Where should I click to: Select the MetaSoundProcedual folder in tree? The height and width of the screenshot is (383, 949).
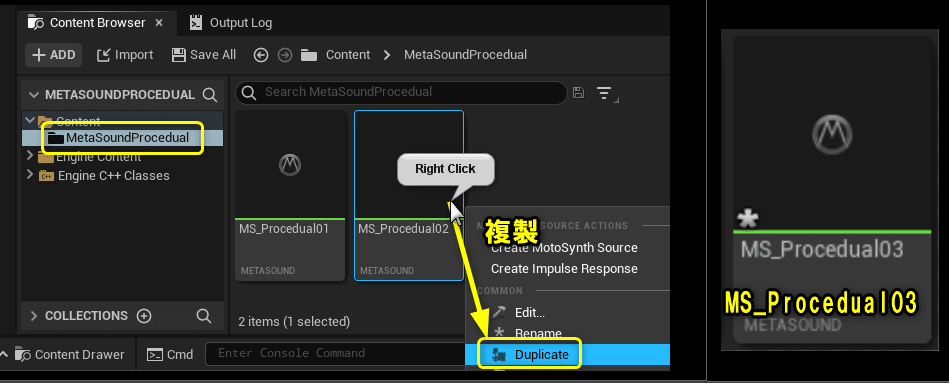[x=122, y=138]
